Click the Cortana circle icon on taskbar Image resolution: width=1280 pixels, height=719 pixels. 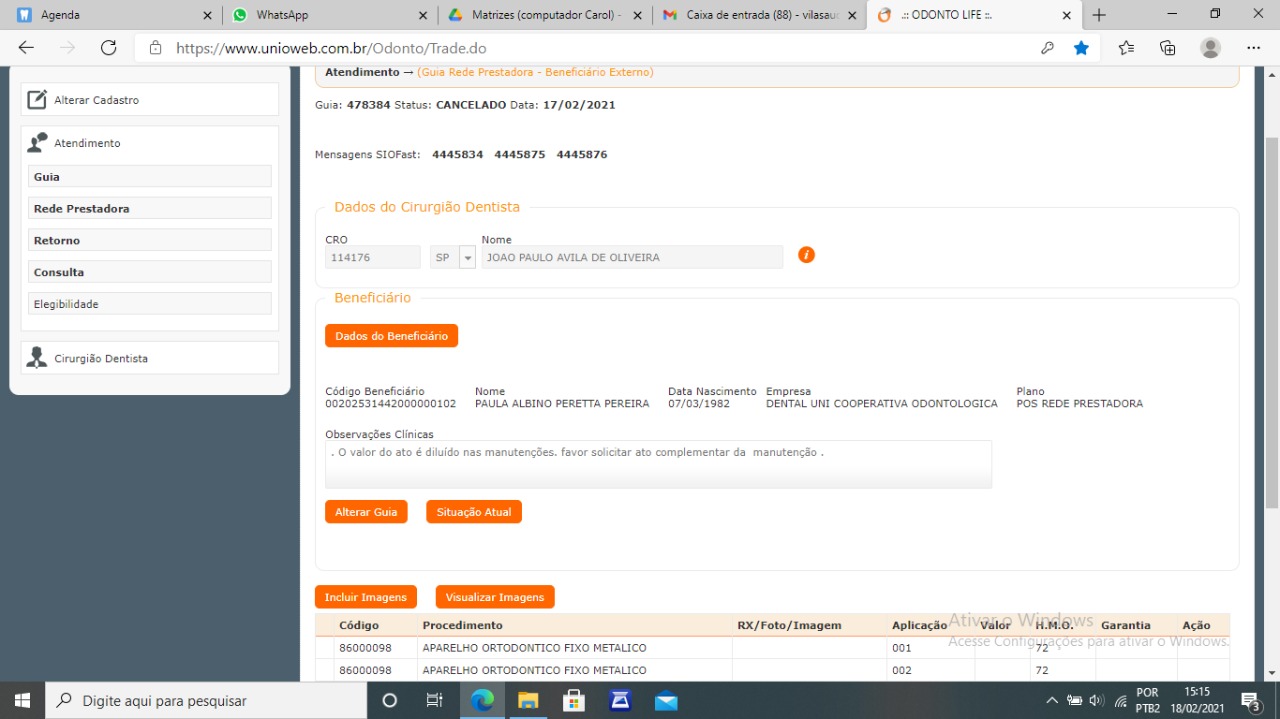coord(390,700)
